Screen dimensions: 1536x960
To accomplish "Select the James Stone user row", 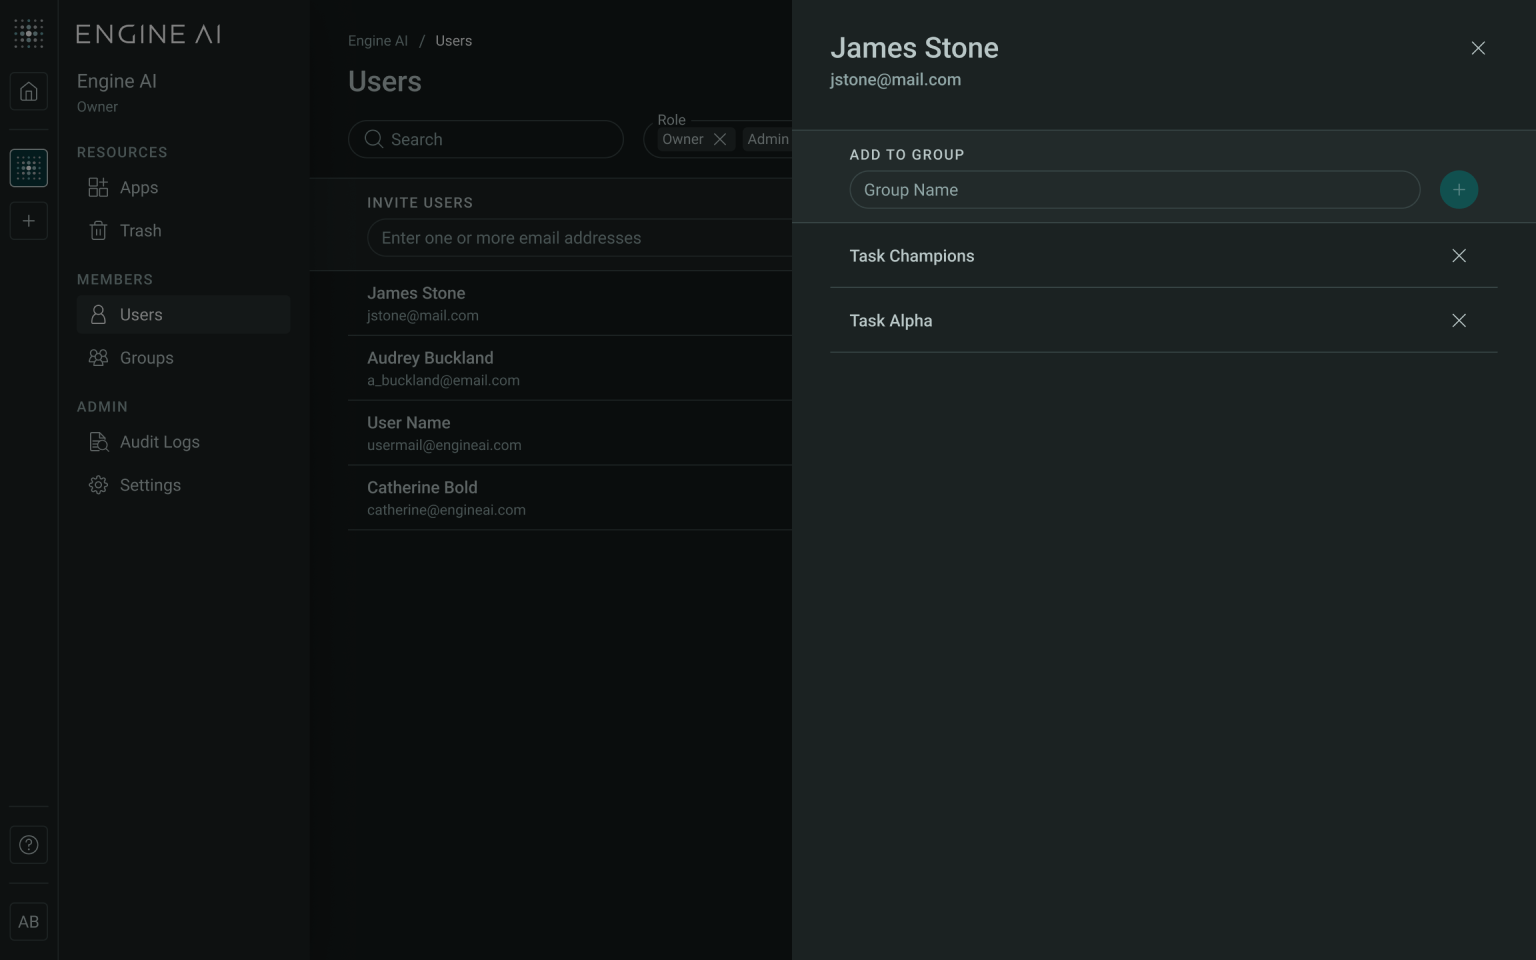I will pos(570,303).
